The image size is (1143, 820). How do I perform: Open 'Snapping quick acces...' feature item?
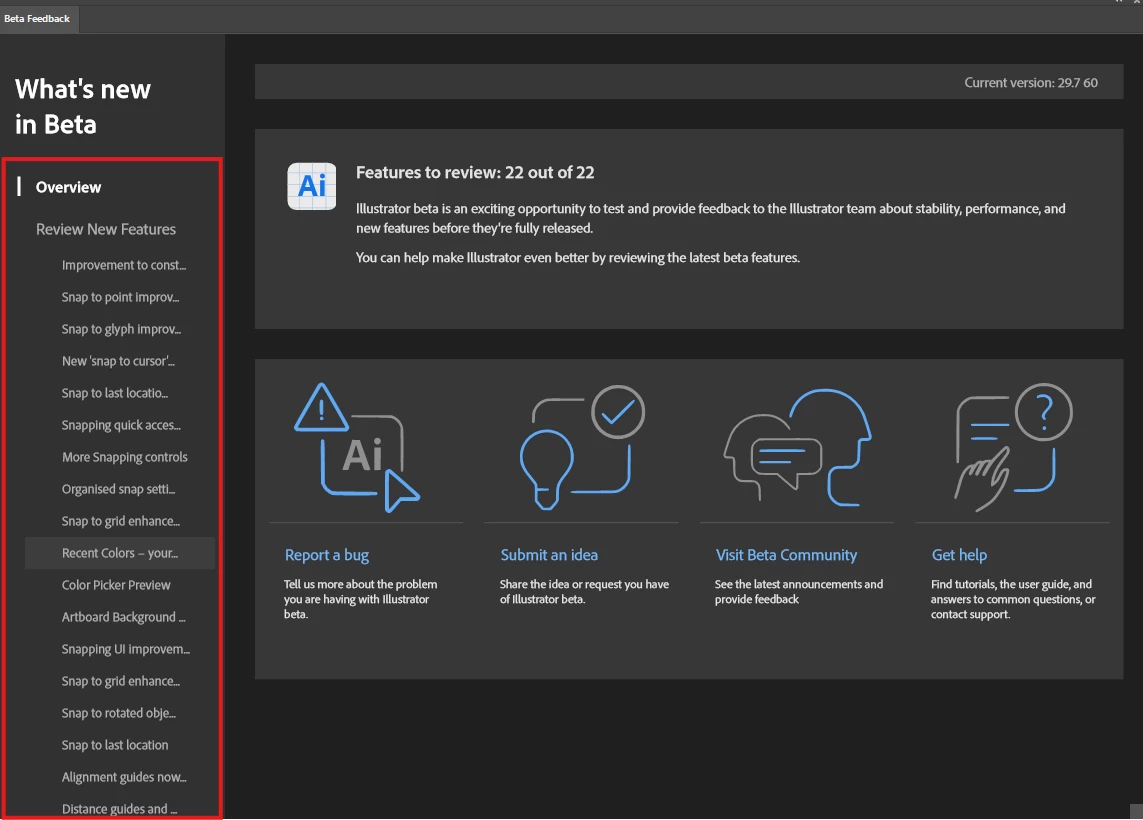(121, 426)
